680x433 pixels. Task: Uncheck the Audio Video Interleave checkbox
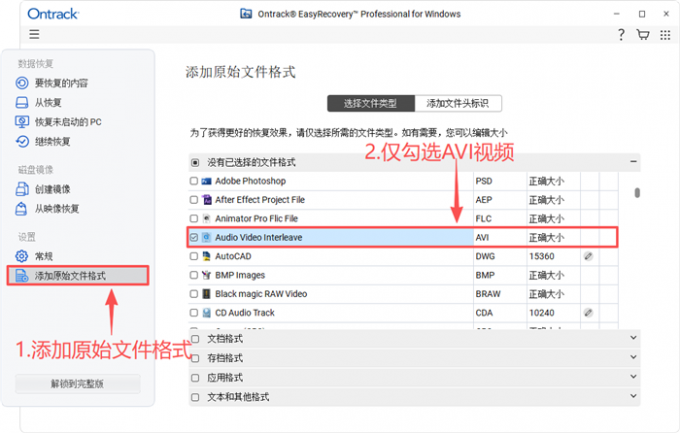coord(194,237)
